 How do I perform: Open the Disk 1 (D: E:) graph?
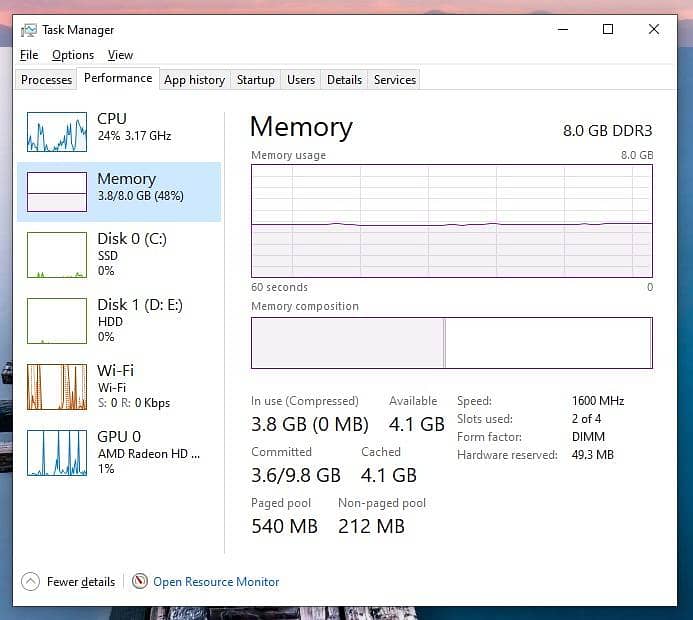click(x=57, y=321)
